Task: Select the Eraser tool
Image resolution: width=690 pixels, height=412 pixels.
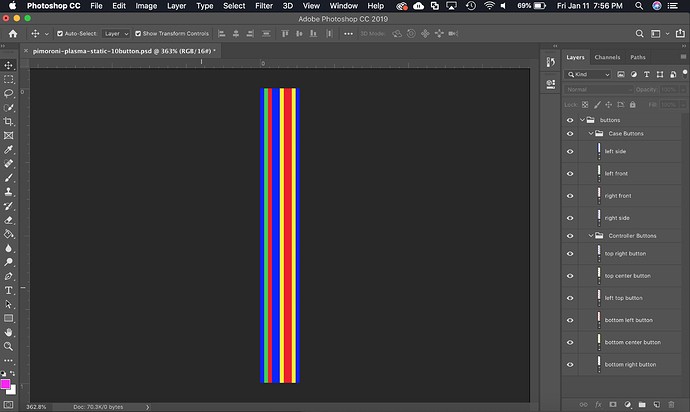Action: pyautogui.click(x=8, y=220)
